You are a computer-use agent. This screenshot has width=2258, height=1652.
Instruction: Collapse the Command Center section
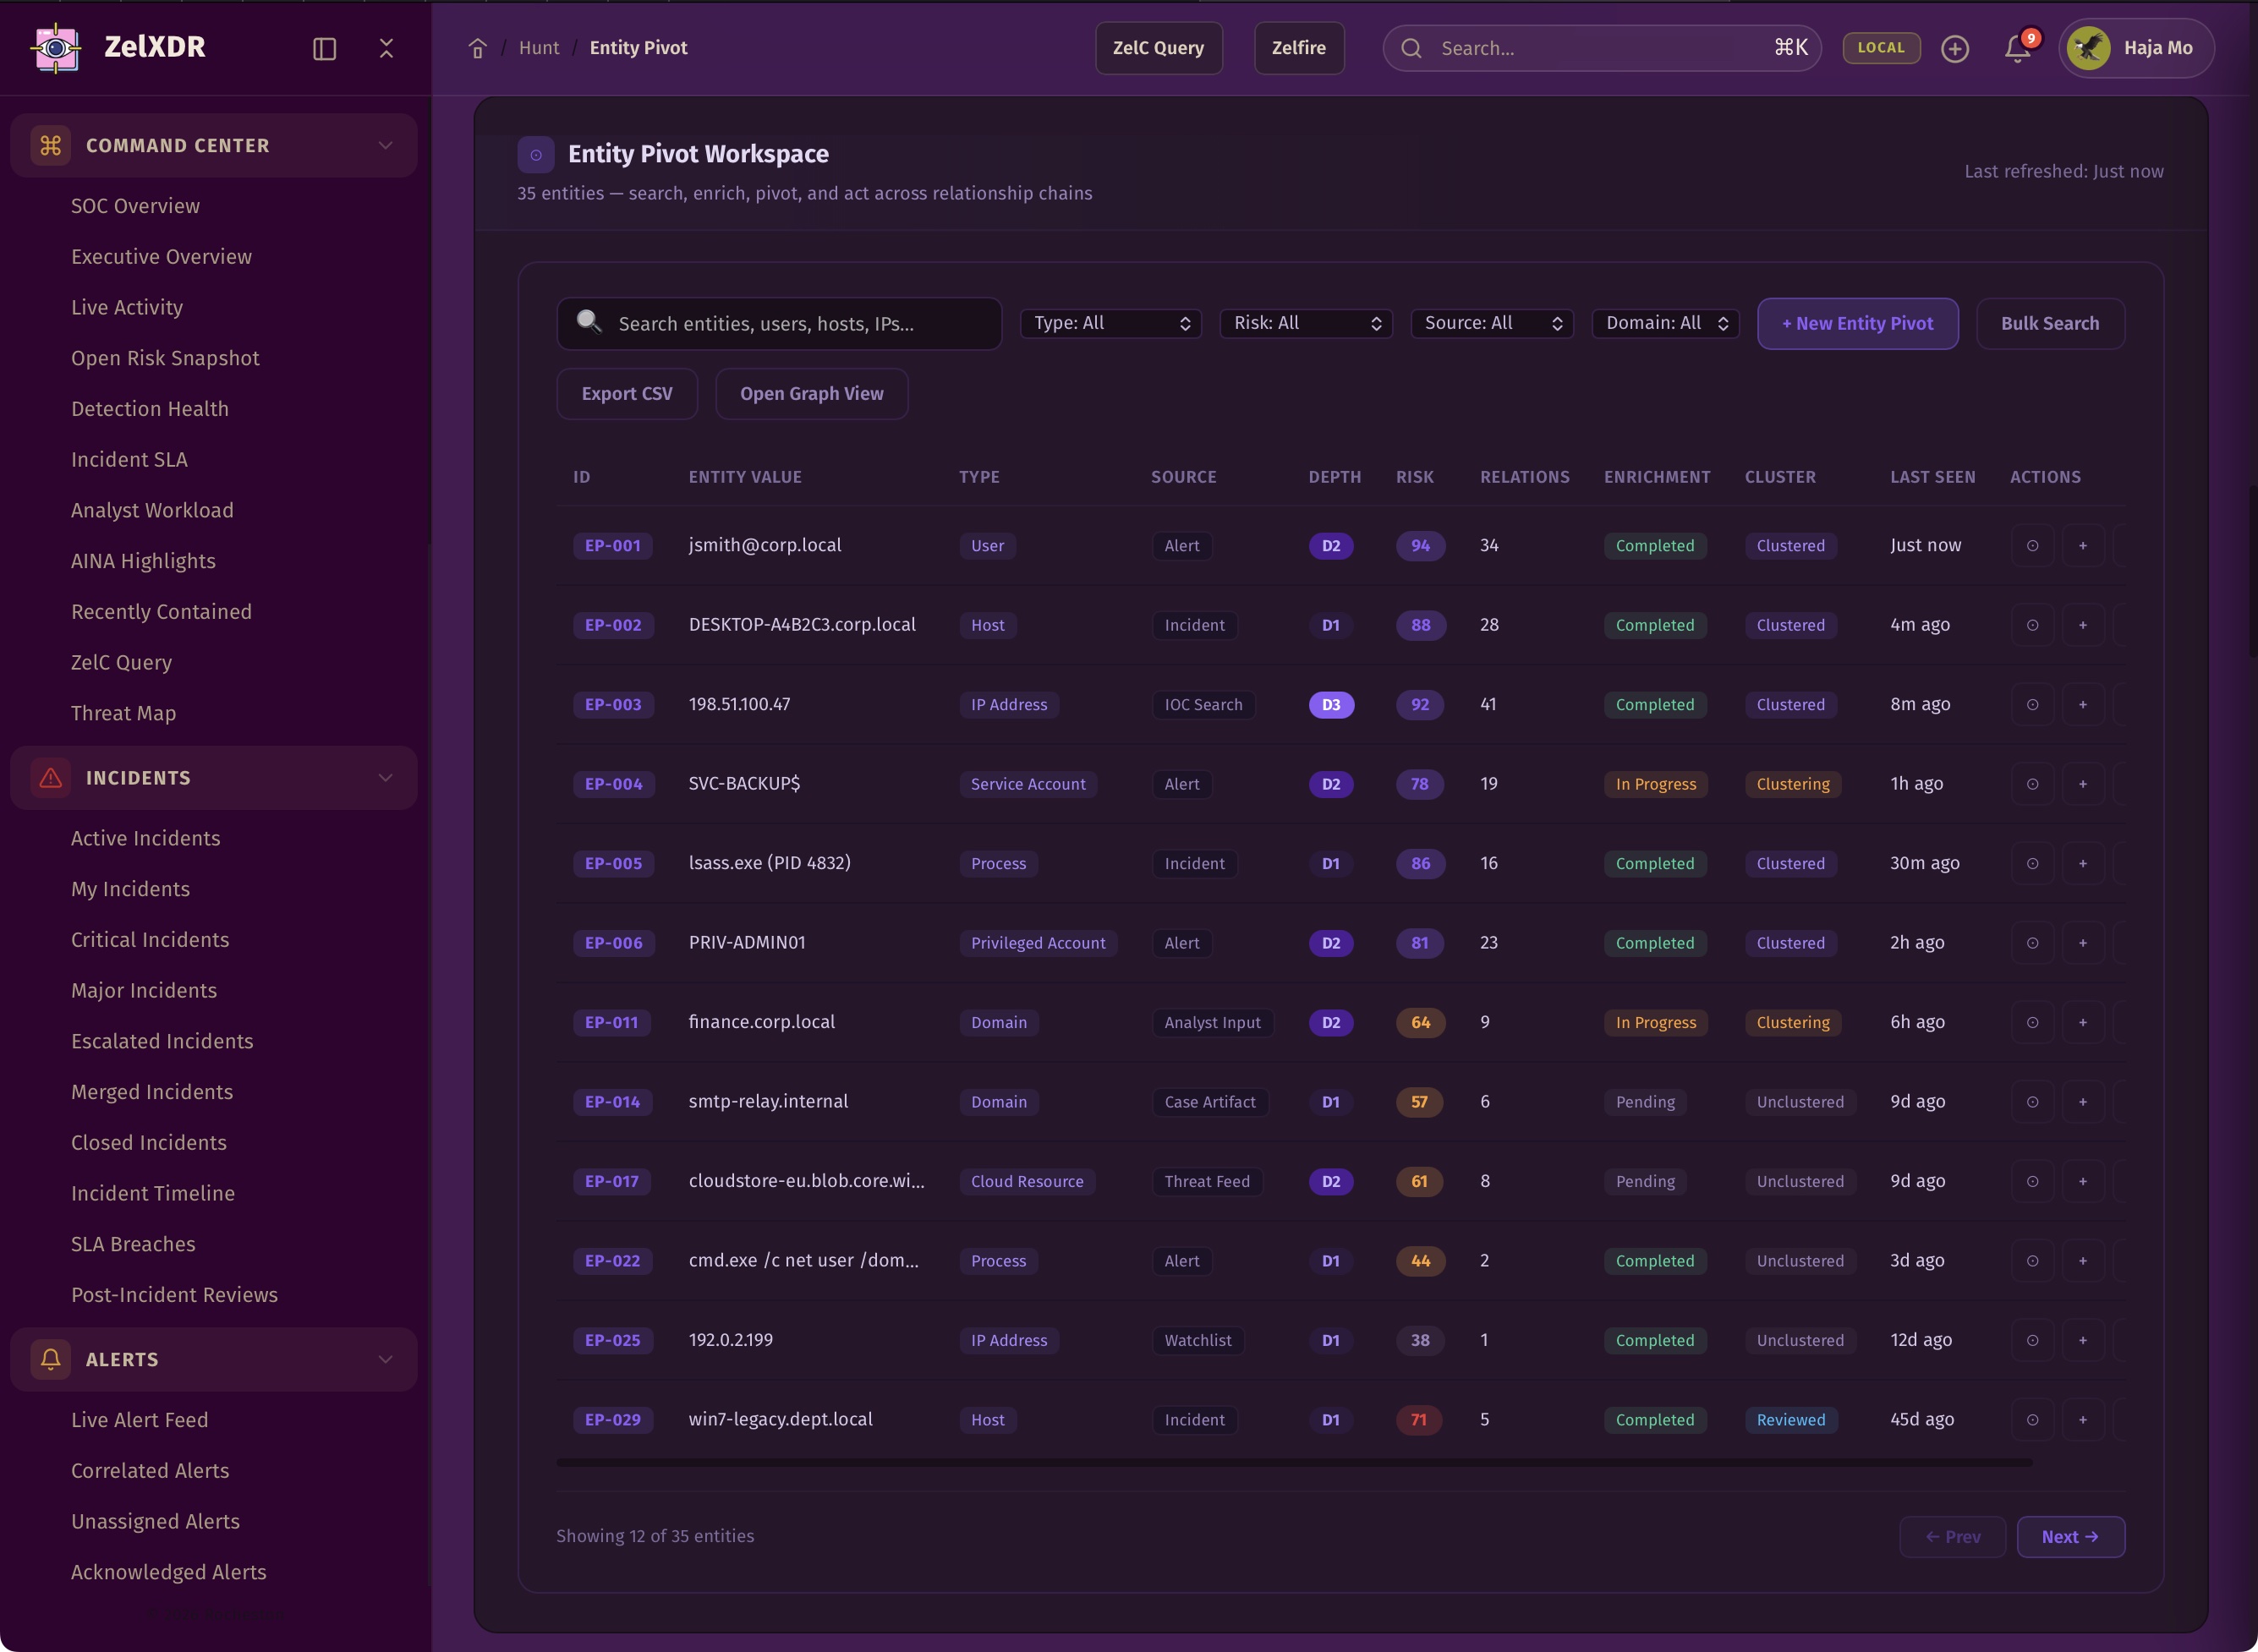click(385, 146)
